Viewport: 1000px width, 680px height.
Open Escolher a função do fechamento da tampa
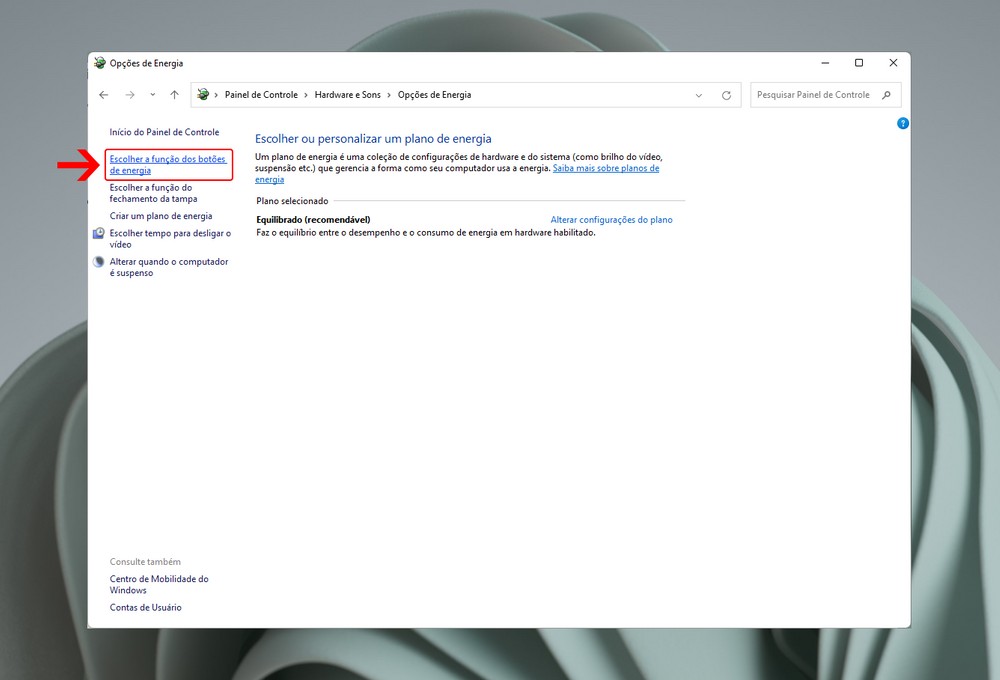153,193
